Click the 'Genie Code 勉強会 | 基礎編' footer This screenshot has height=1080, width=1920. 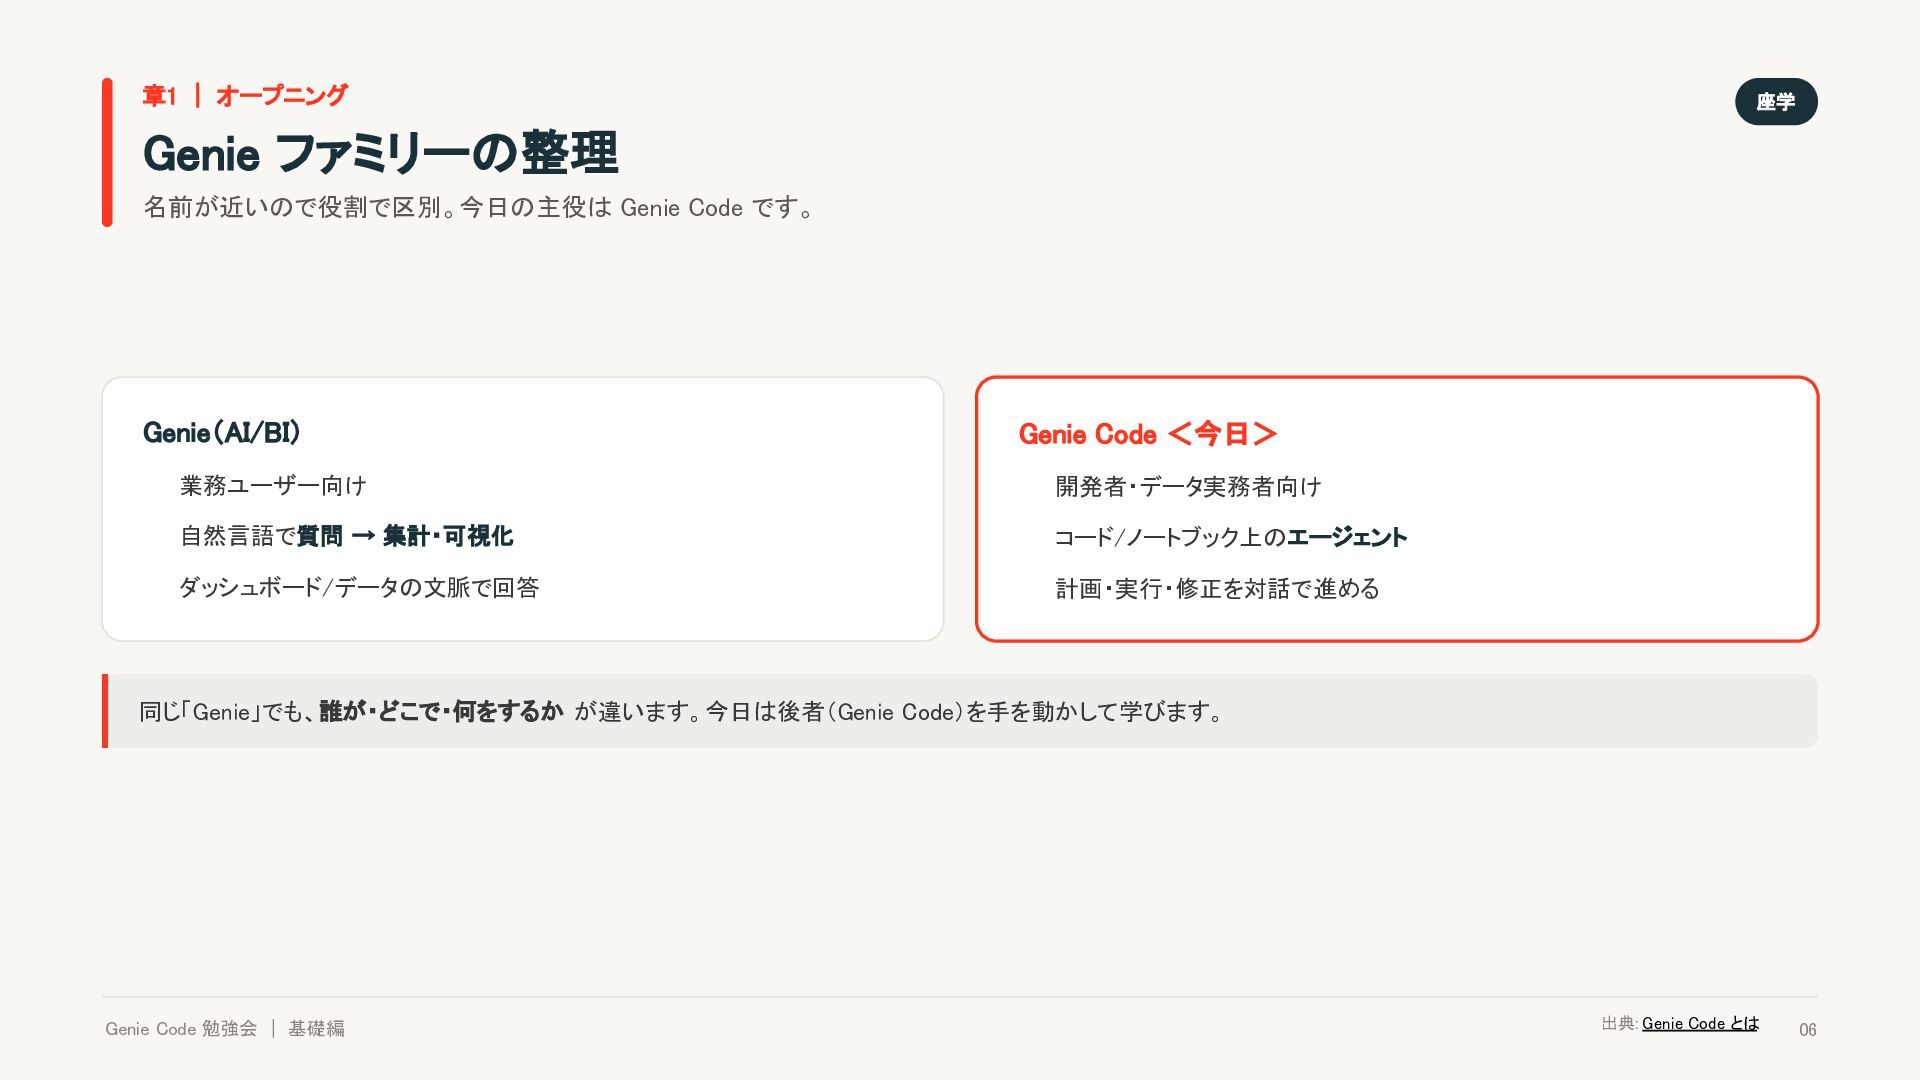coord(225,1028)
